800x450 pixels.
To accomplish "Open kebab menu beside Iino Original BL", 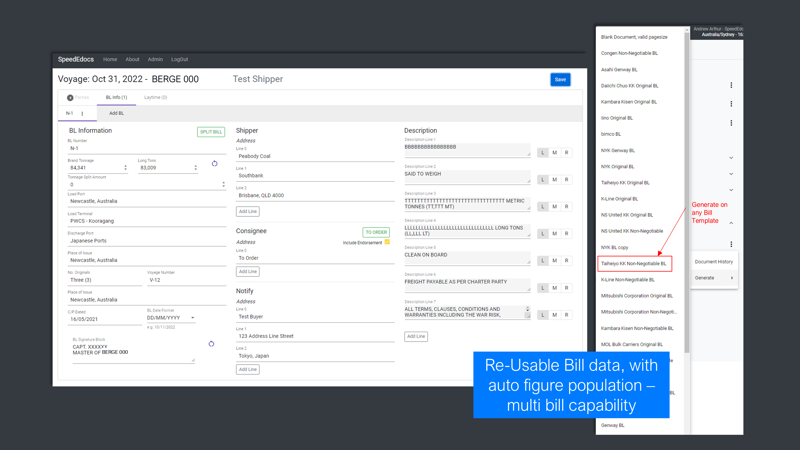I will [731, 123].
